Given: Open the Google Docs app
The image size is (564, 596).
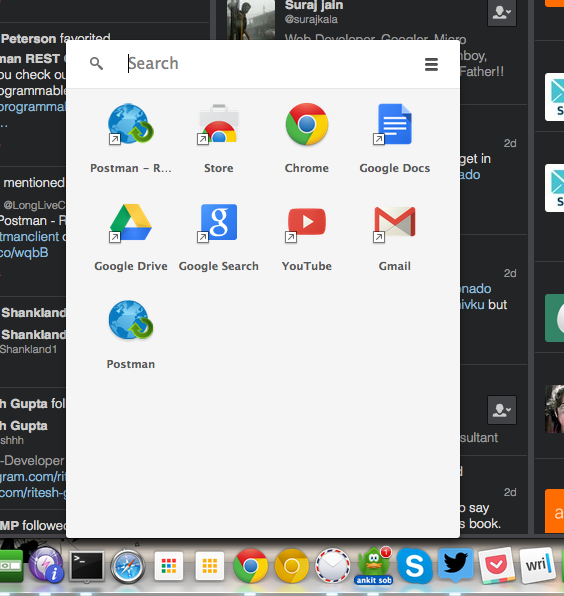Looking at the screenshot, I should [394, 138].
